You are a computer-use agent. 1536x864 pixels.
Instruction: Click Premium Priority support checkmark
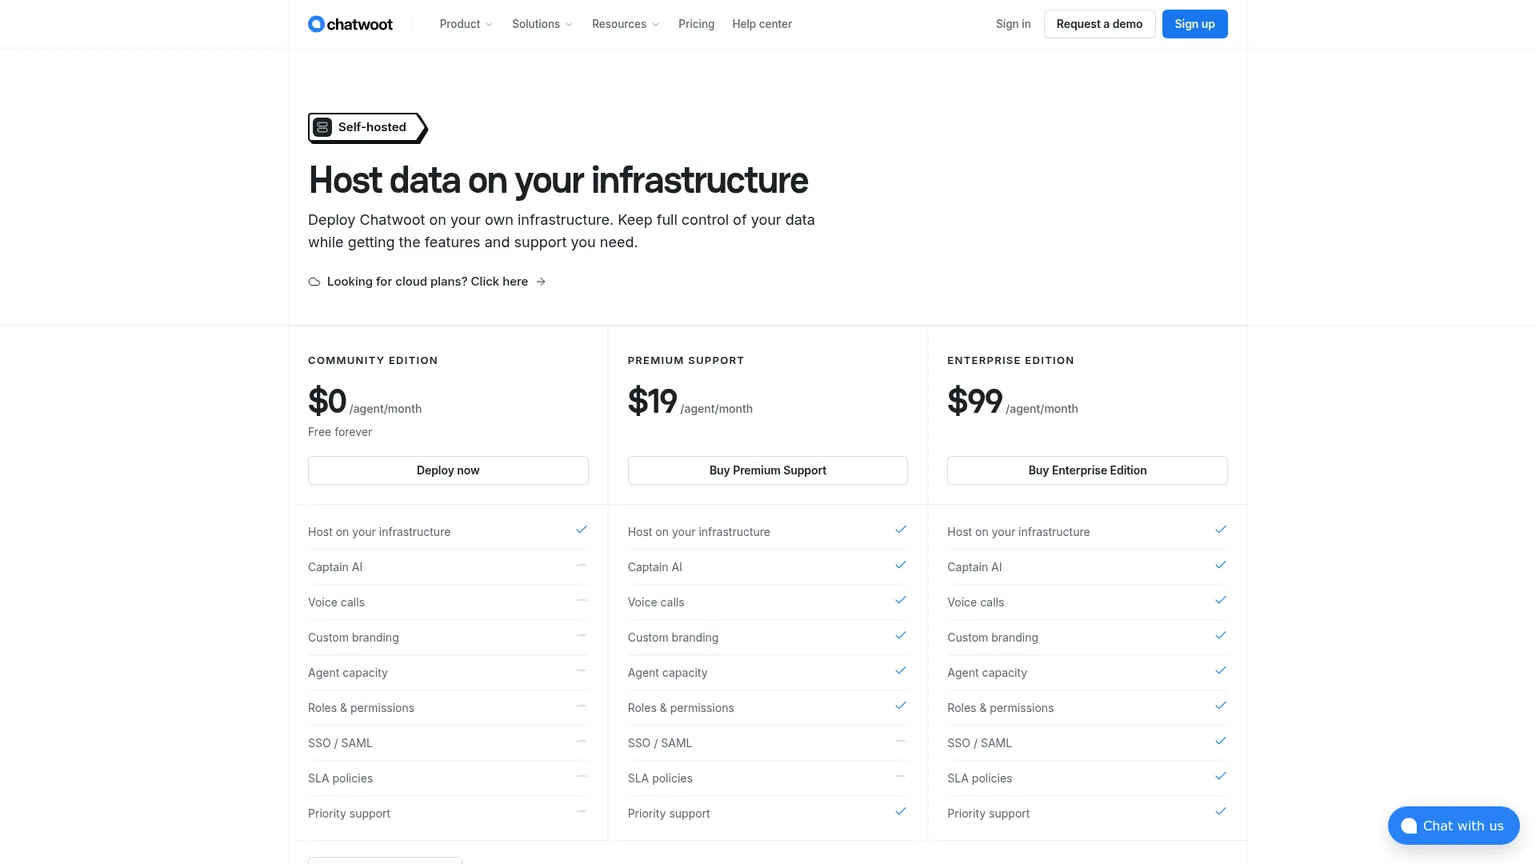pos(901,811)
